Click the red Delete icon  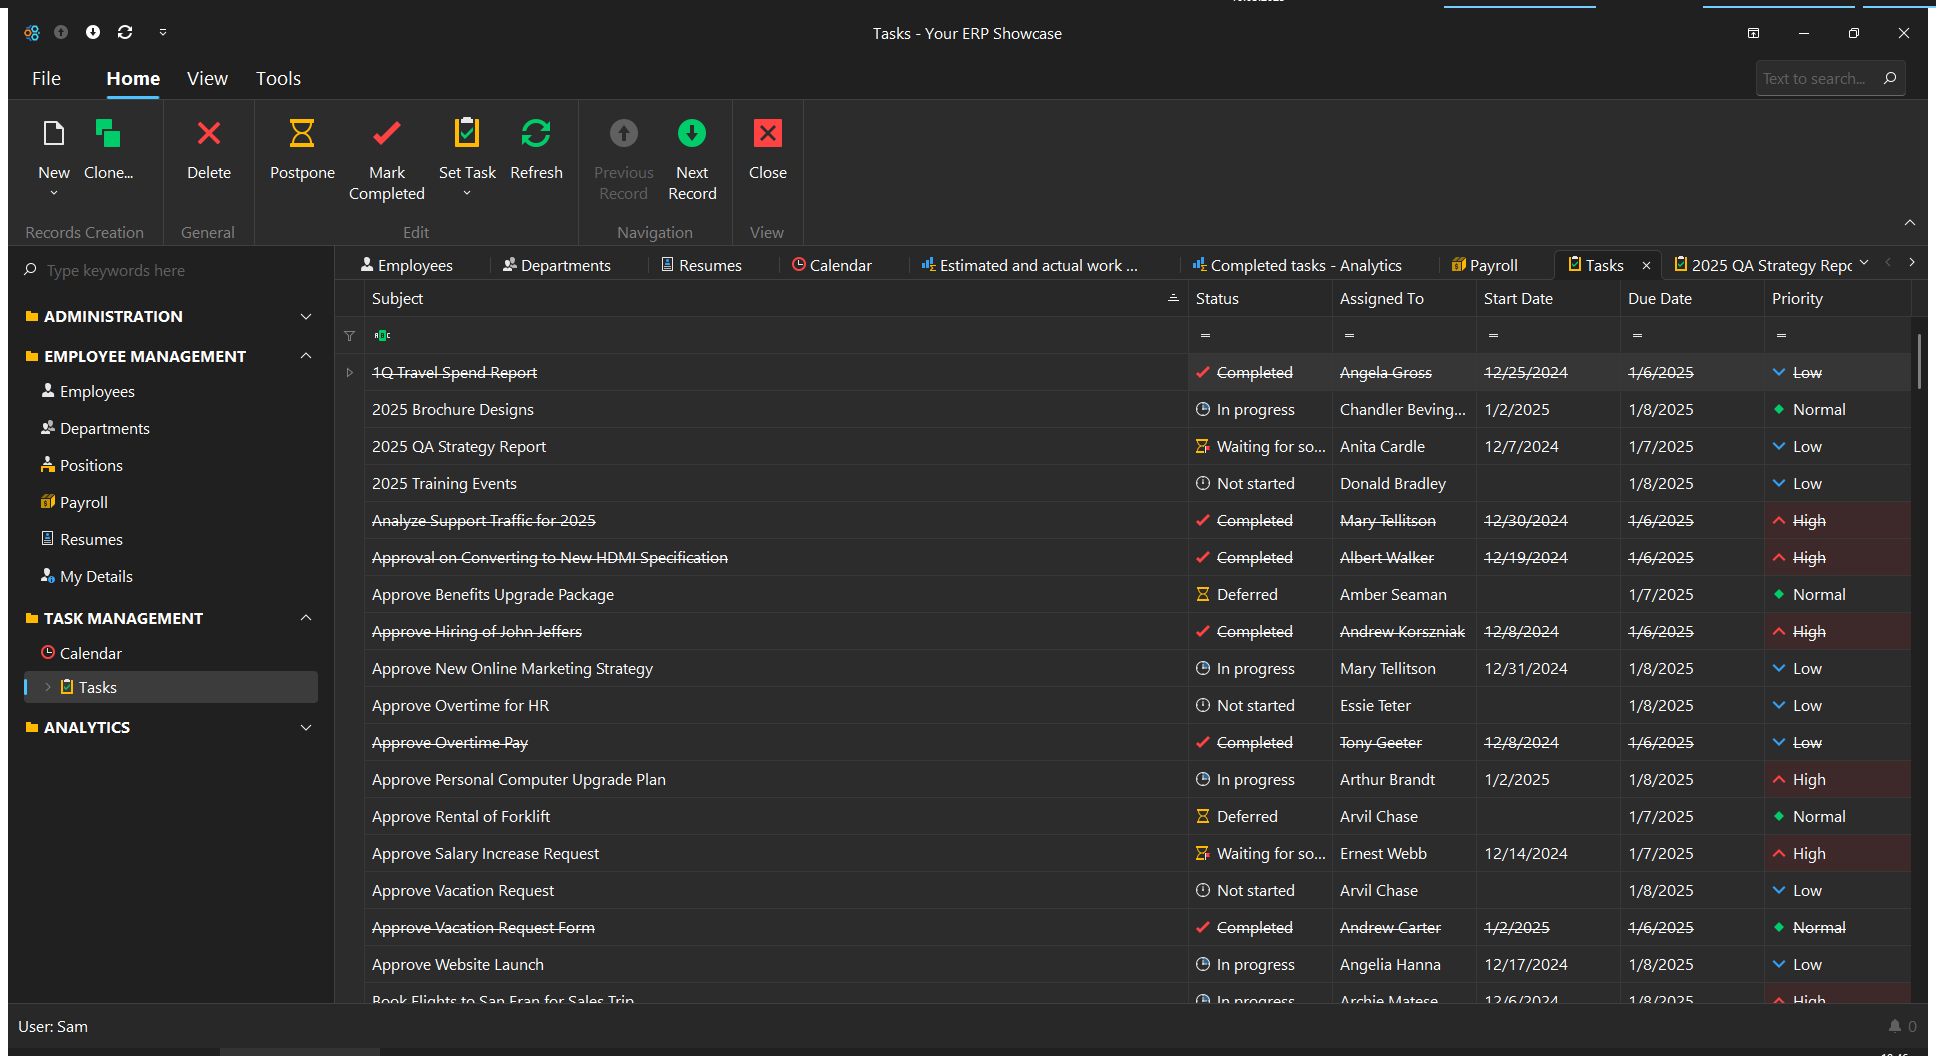coord(208,134)
